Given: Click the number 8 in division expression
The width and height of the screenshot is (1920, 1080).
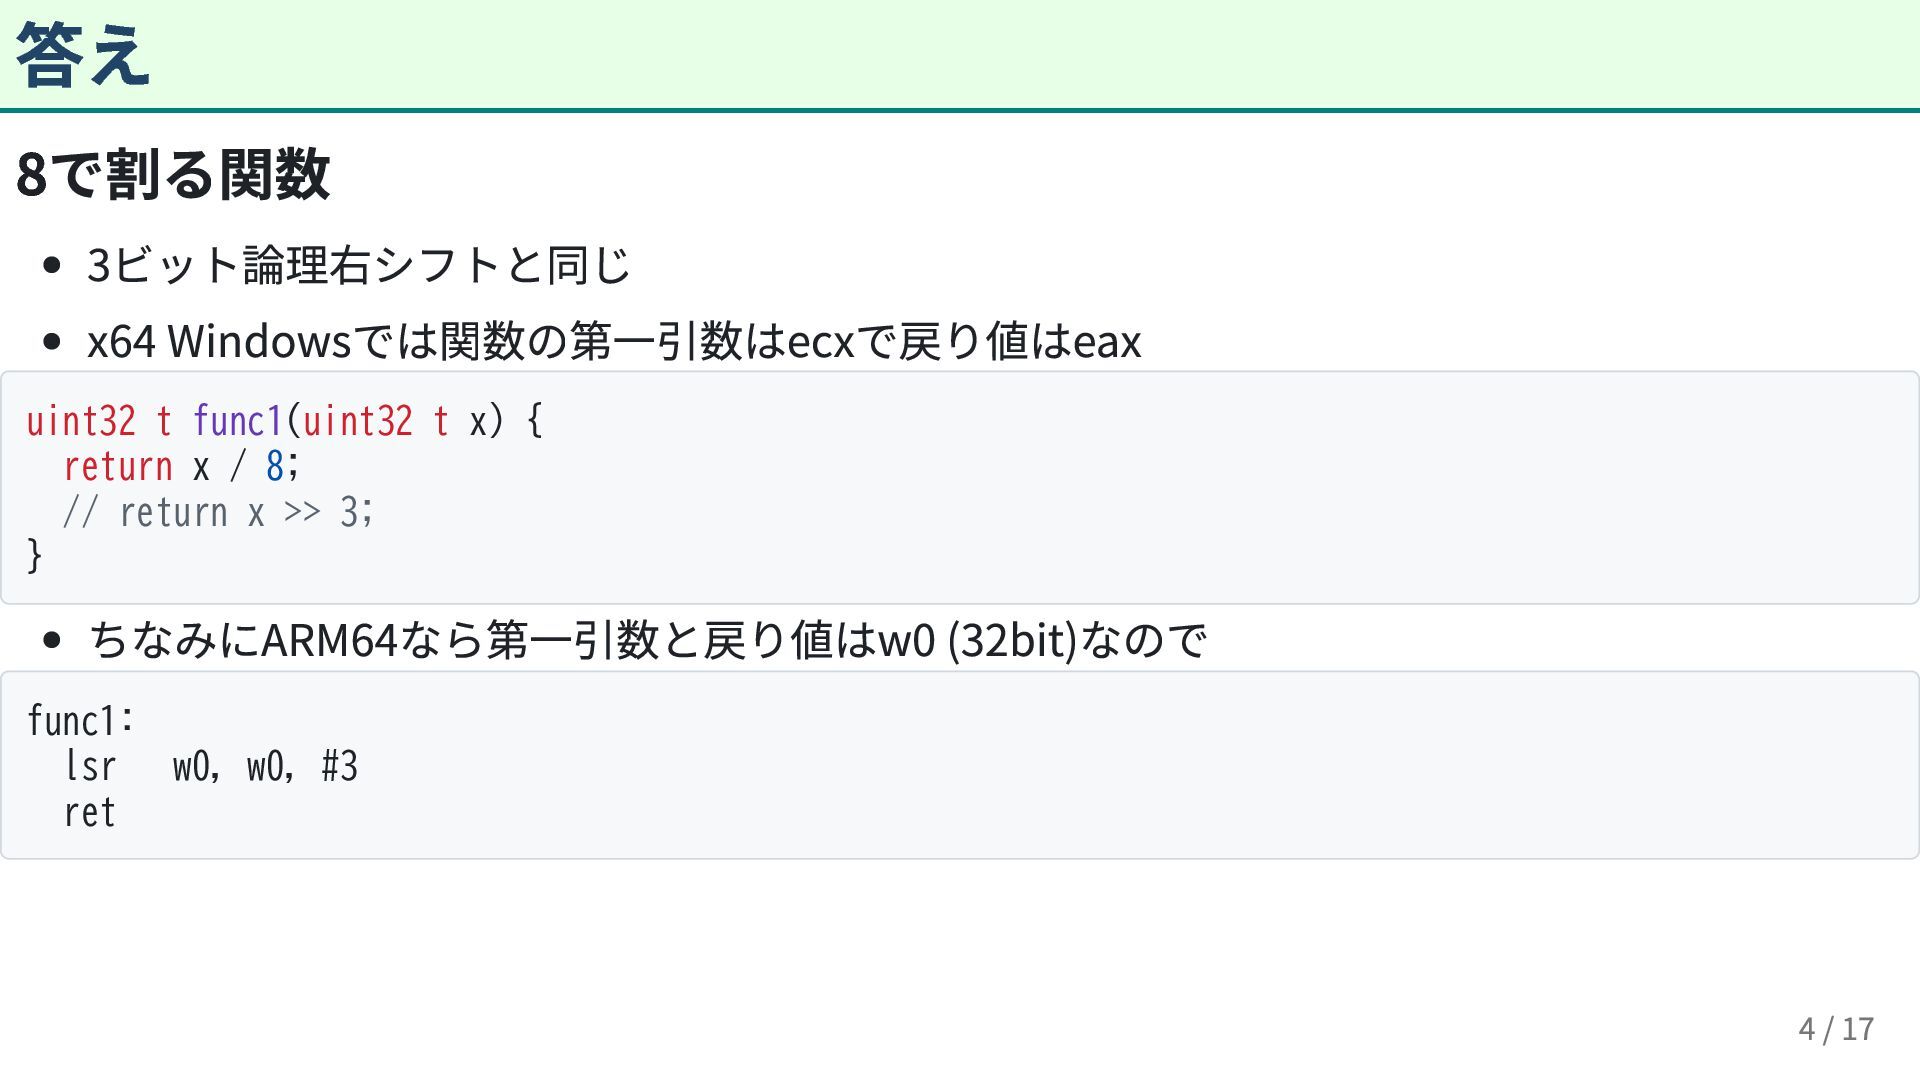Looking at the screenshot, I should 275,467.
